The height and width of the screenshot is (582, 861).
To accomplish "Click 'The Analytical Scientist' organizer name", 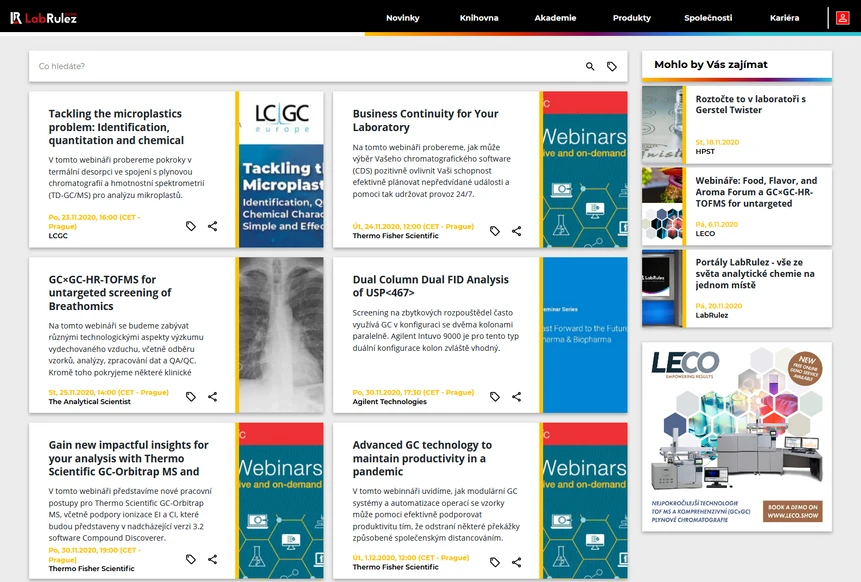I will coord(90,401).
